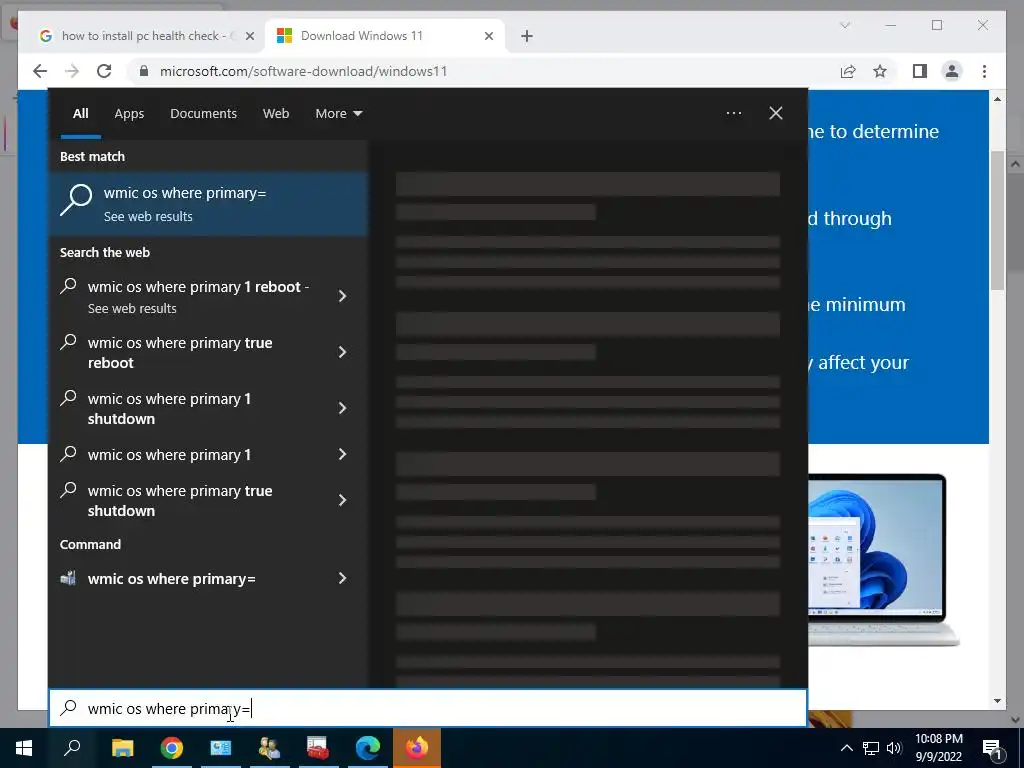The image size is (1024, 768).
Task: Expand 'wmic os where primary 1 shutdown' arrow
Action: click(x=342, y=409)
